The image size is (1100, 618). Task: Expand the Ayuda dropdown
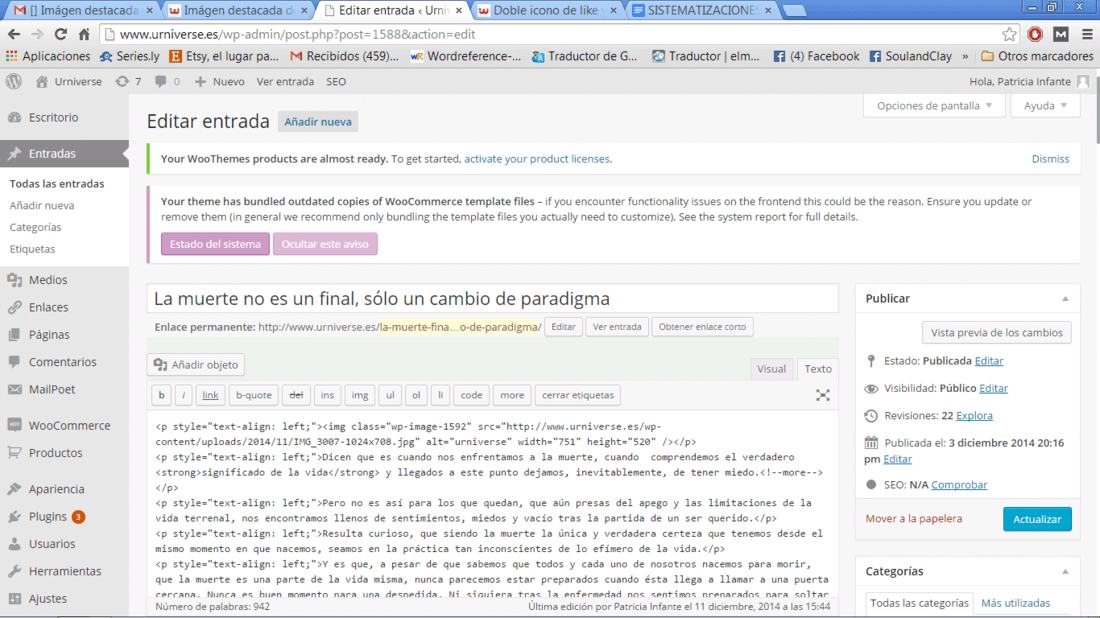[1045, 105]
